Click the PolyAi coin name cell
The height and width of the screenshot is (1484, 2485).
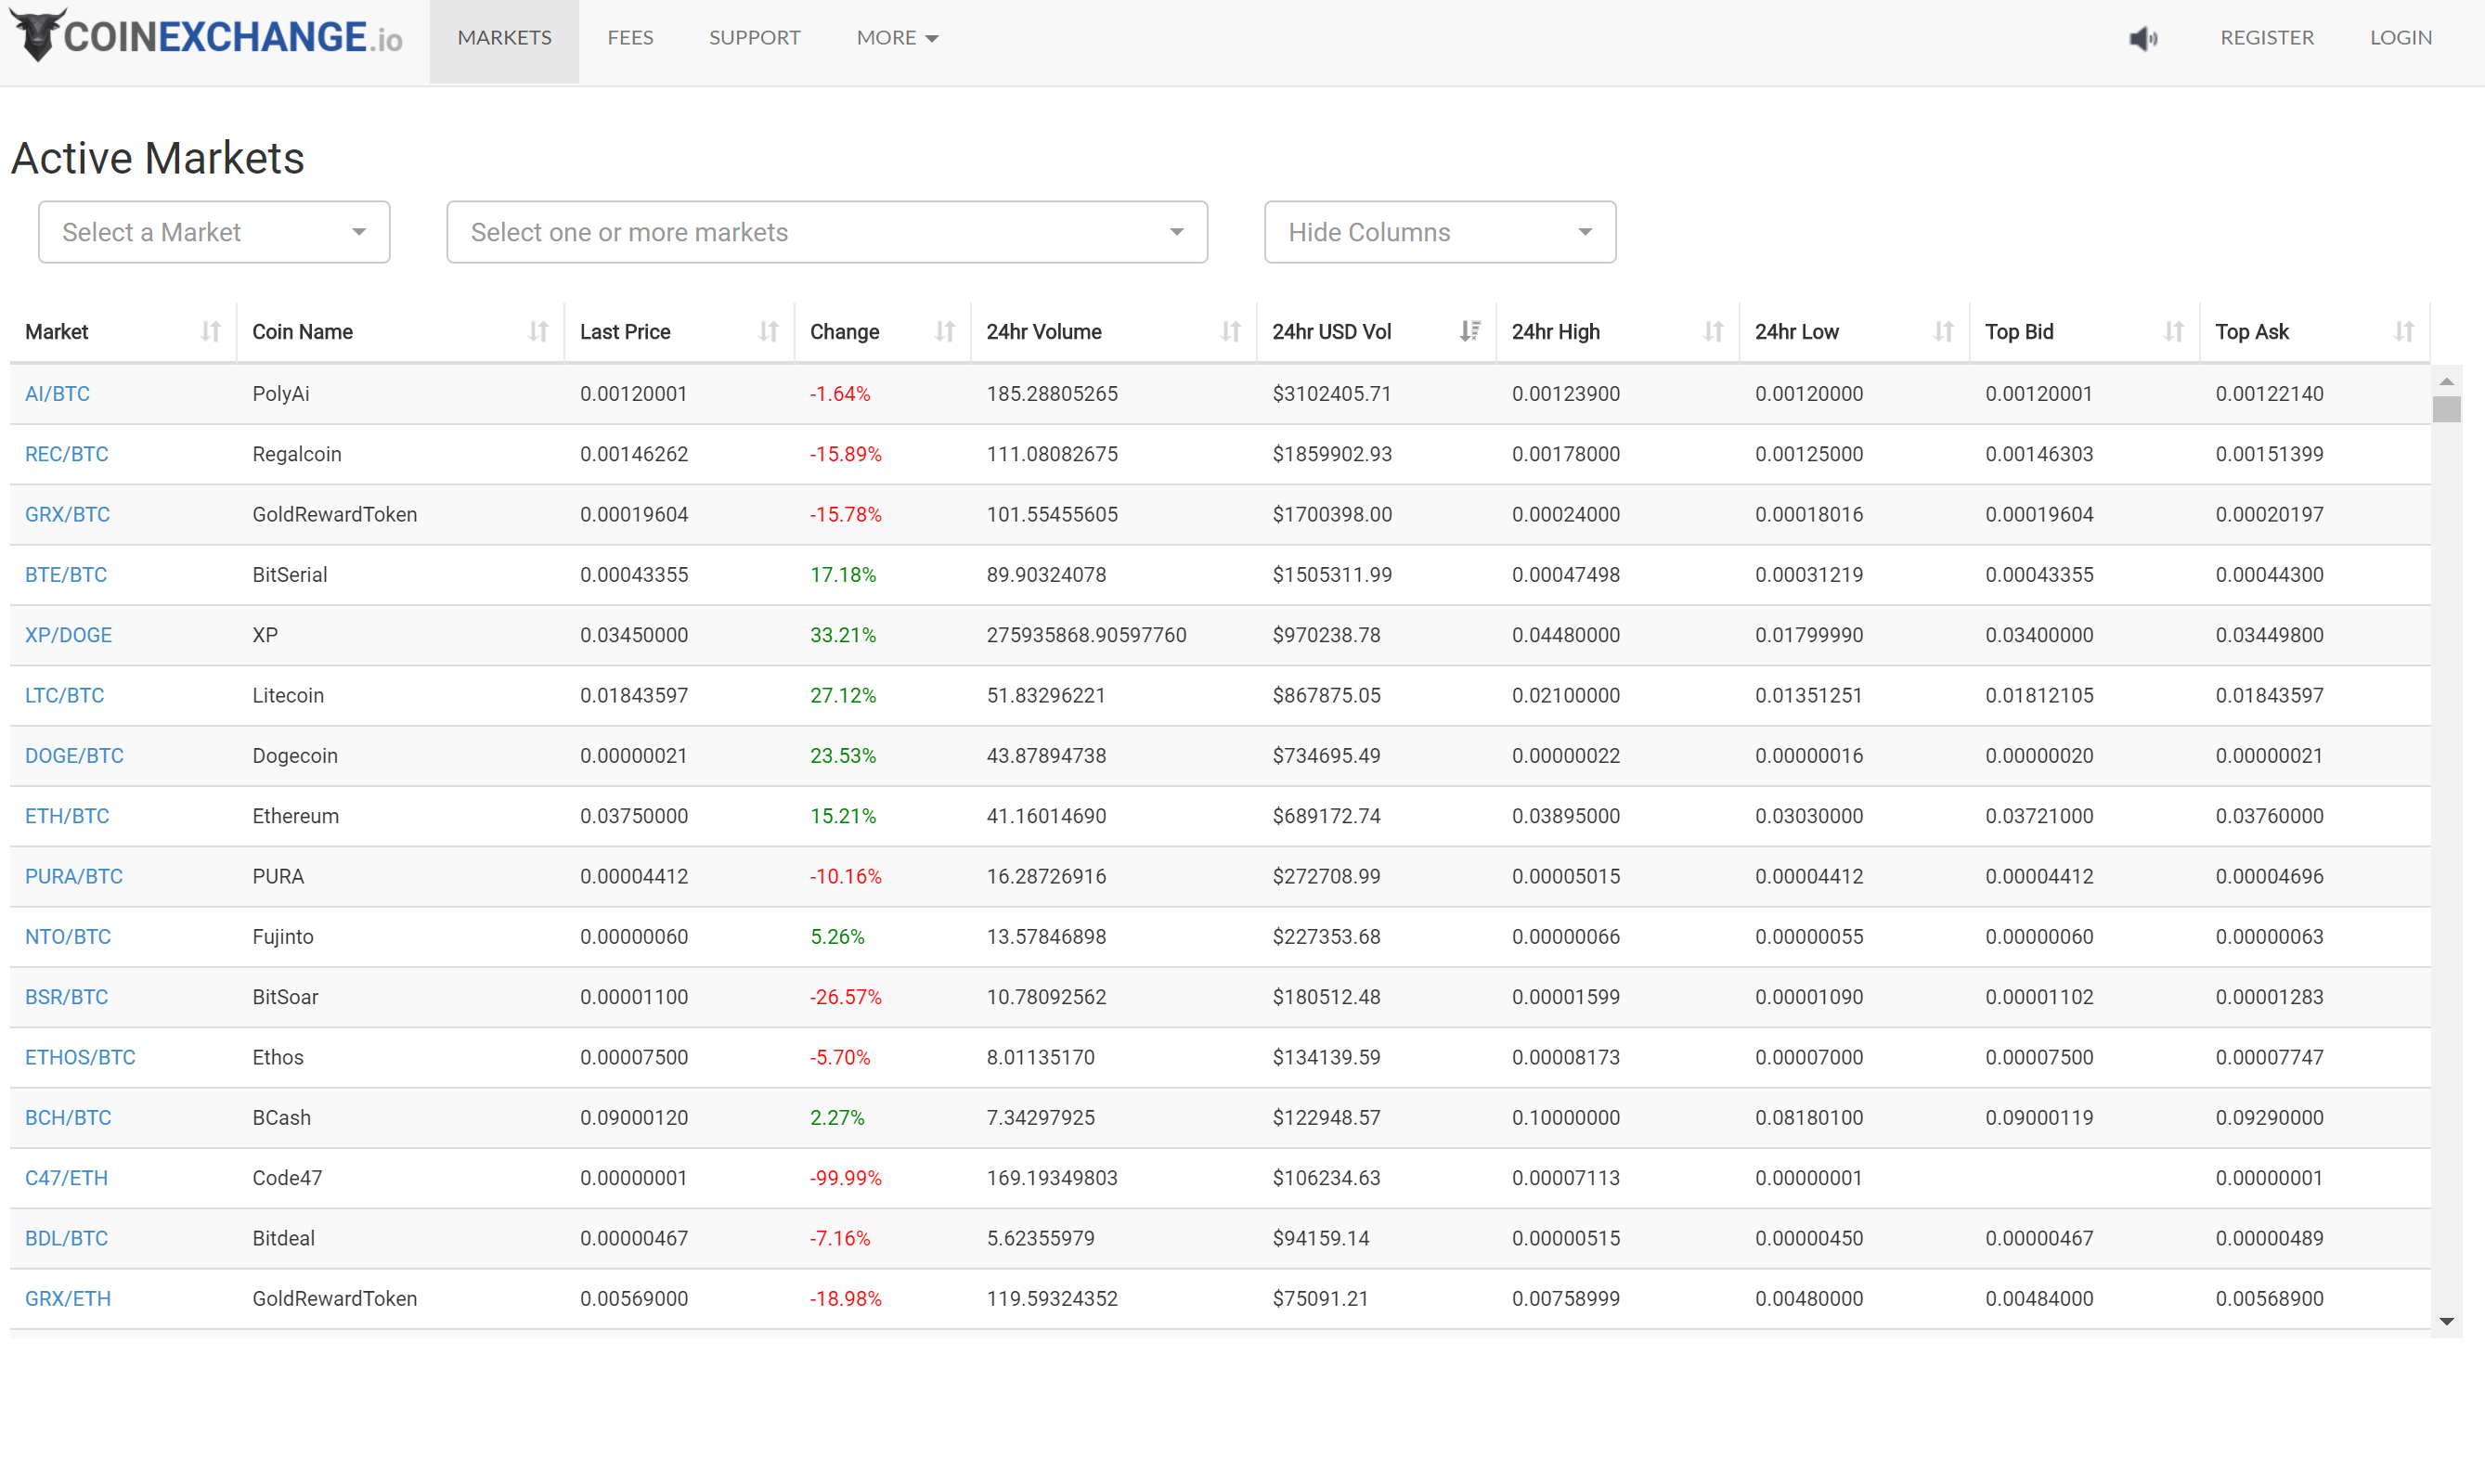point(281,394)
